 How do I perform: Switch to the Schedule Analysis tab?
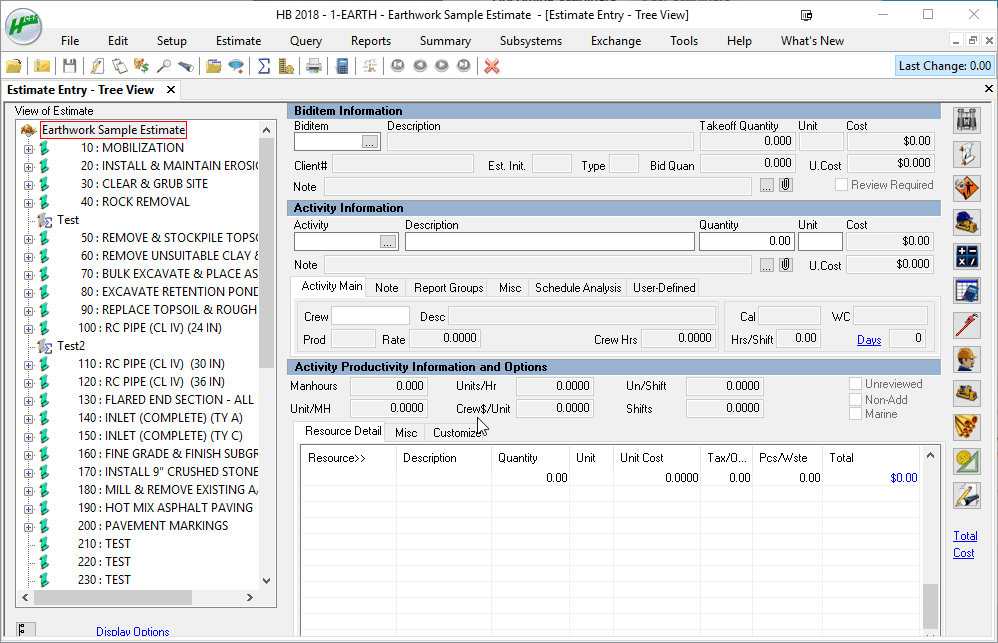coord(577,287)
